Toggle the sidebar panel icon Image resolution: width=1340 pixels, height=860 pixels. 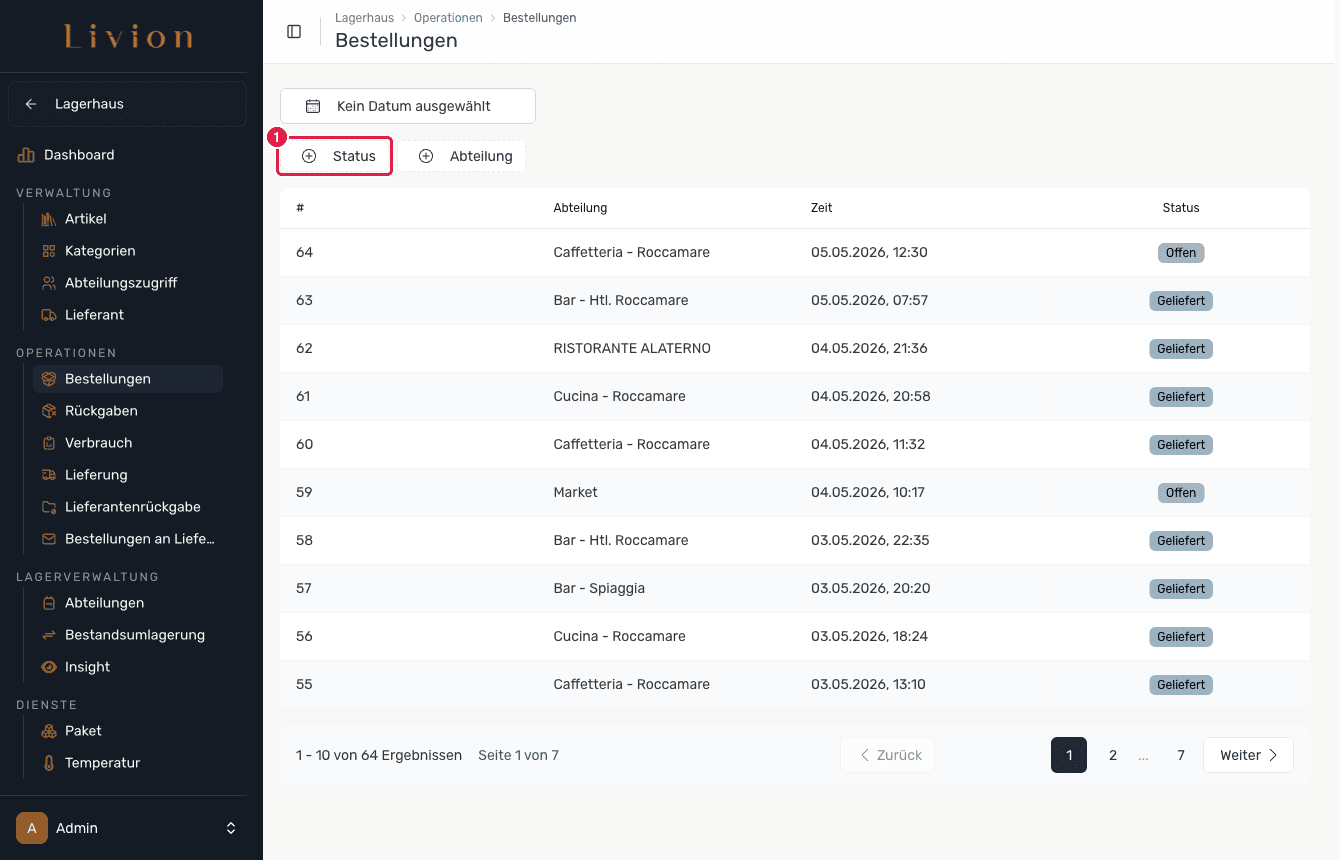tap(294, 31)
